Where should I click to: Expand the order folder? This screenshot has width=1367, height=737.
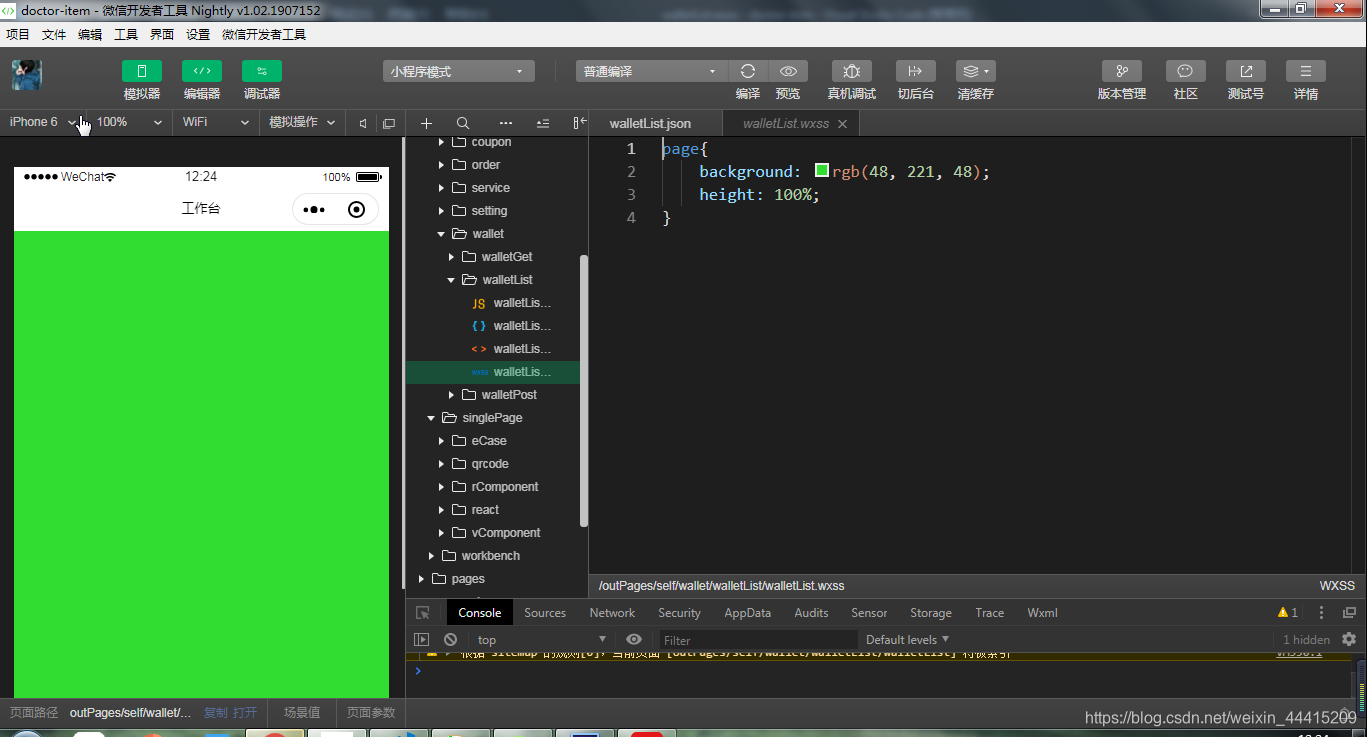point(441,165)
